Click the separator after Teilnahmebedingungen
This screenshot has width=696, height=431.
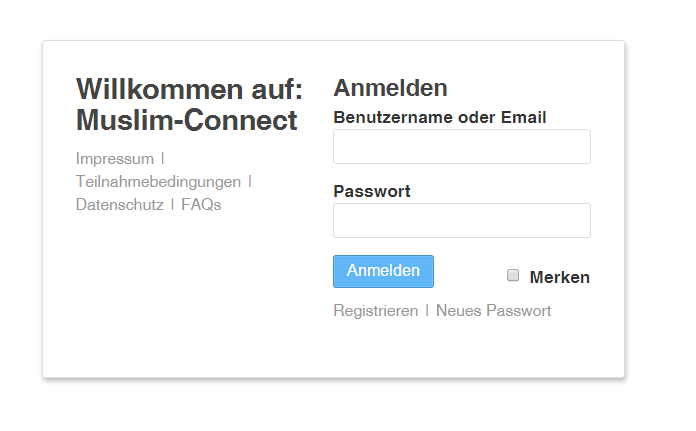pyautogui.click(x=250, y=181)
